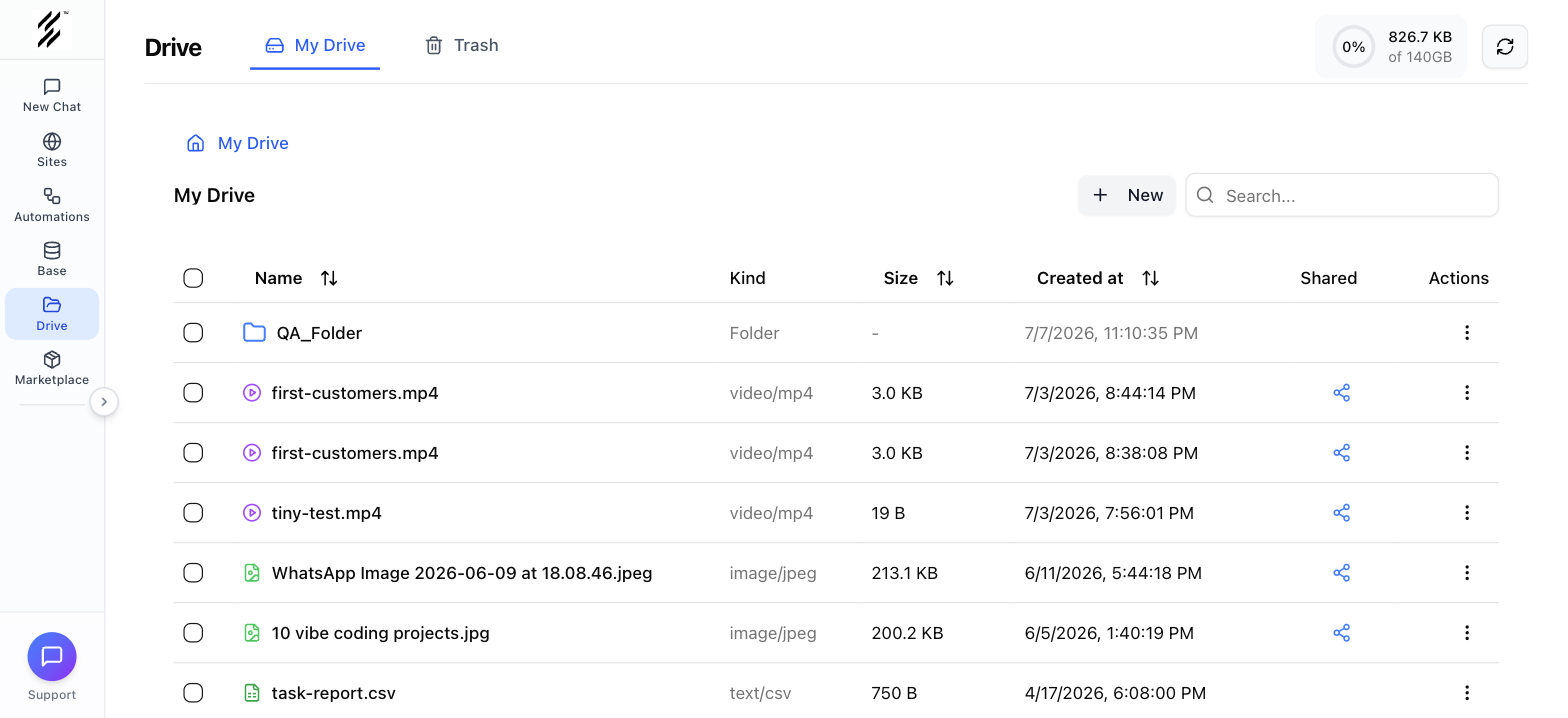The width and height of the screenshot is (1568, 718).
Task: Click the share icon for tiny-test.mp4
Action: [1342, 513]
